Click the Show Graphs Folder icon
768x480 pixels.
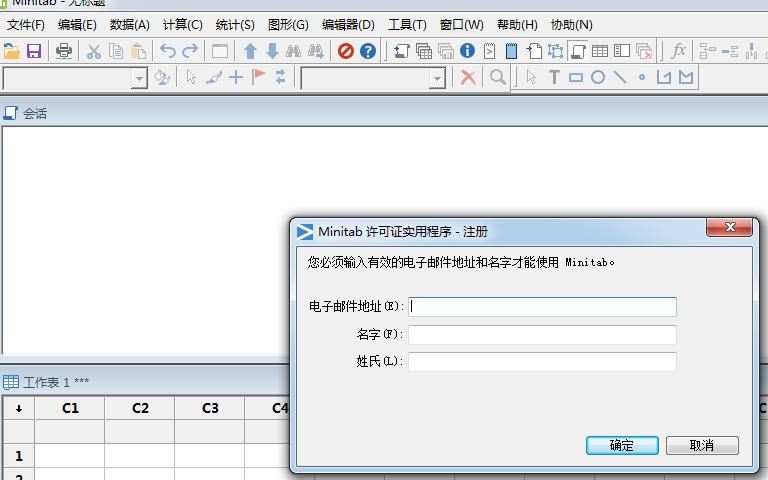(x=446, y=51)
